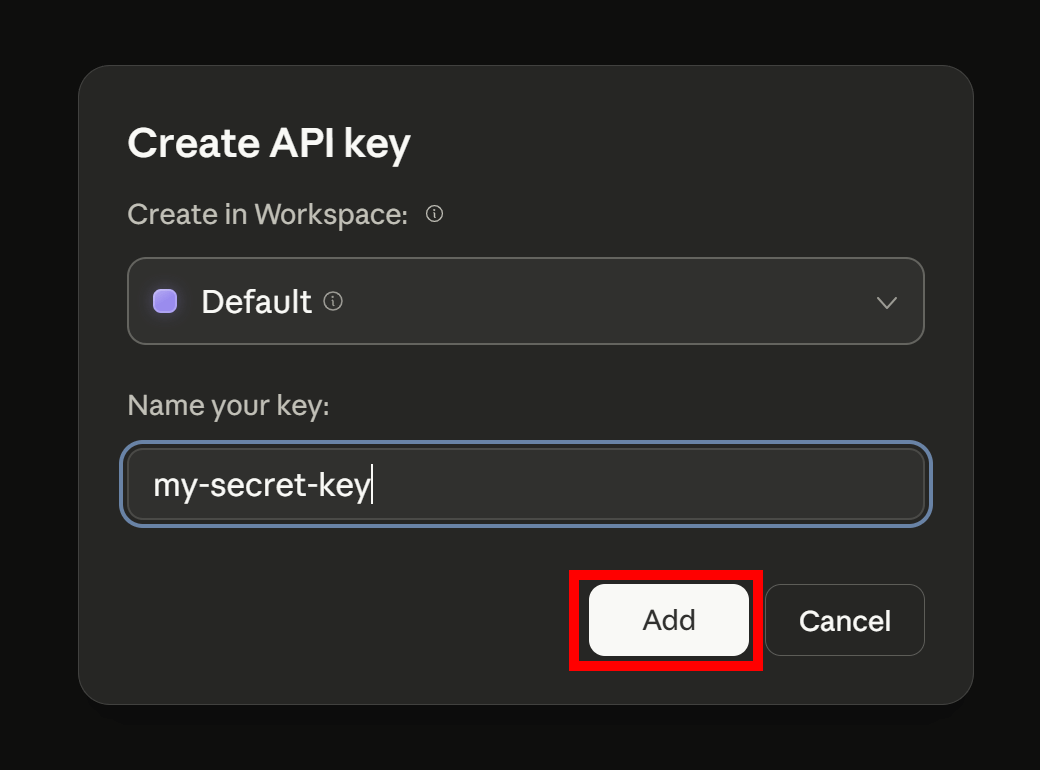The width and height of the screenshot is (1040, 770).
Task: Click the Name your key label
Action: pos(228,406)
